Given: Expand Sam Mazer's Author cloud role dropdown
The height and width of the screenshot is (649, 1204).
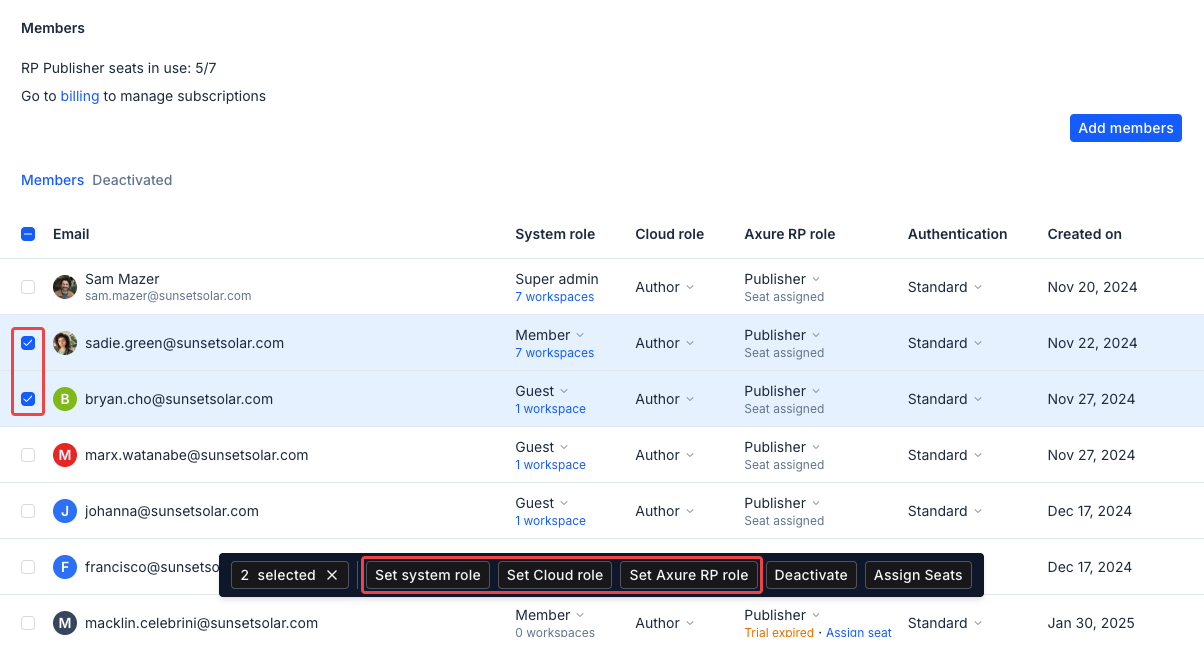Looking at the screenshot, I should click(x=664, y=287).
